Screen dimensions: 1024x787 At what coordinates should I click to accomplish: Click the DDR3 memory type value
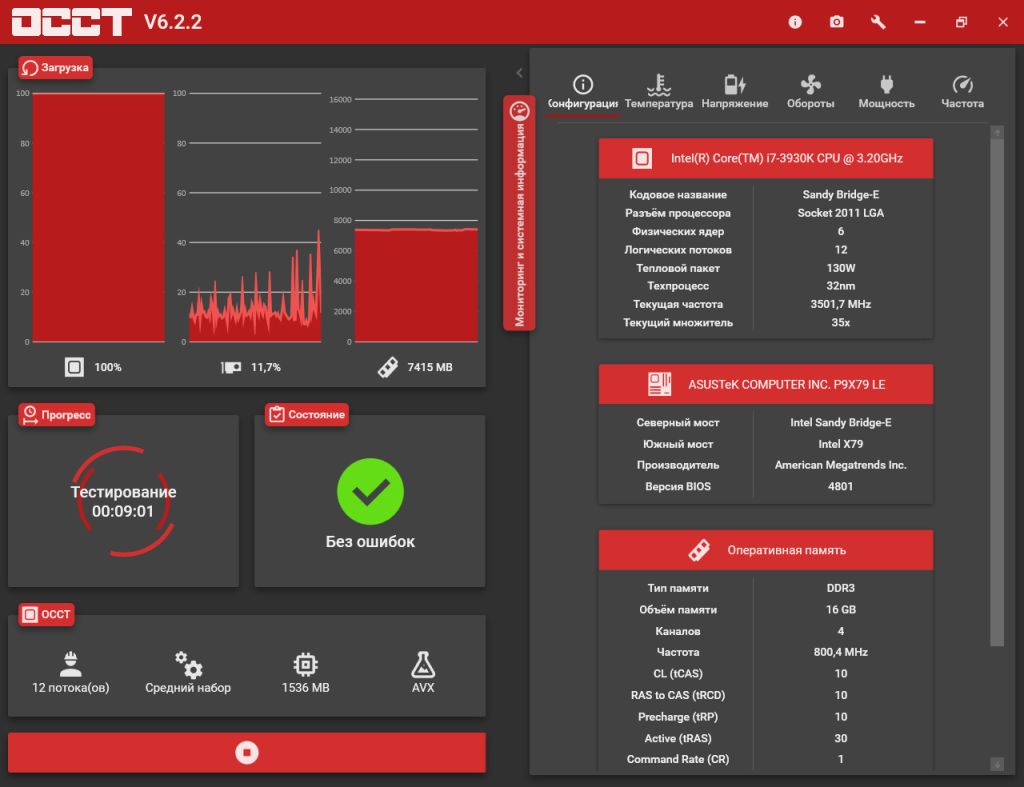pos(840,588)
